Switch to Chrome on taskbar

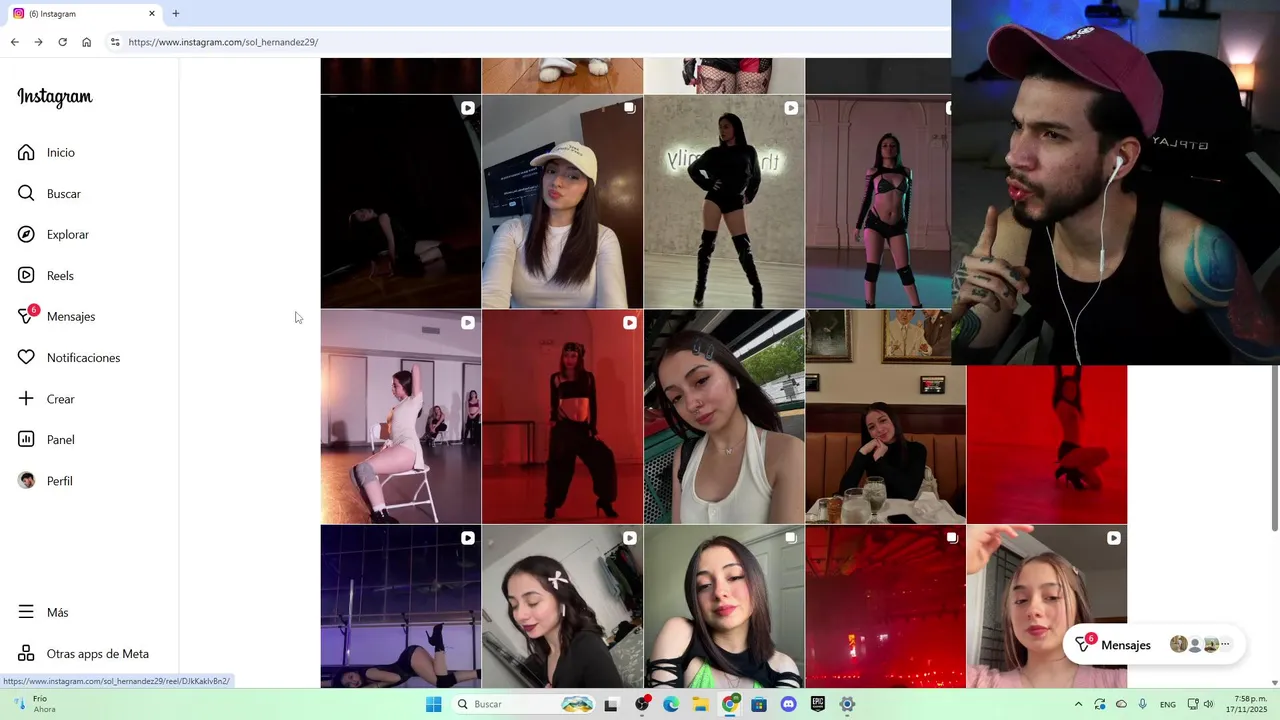(730, 704)
